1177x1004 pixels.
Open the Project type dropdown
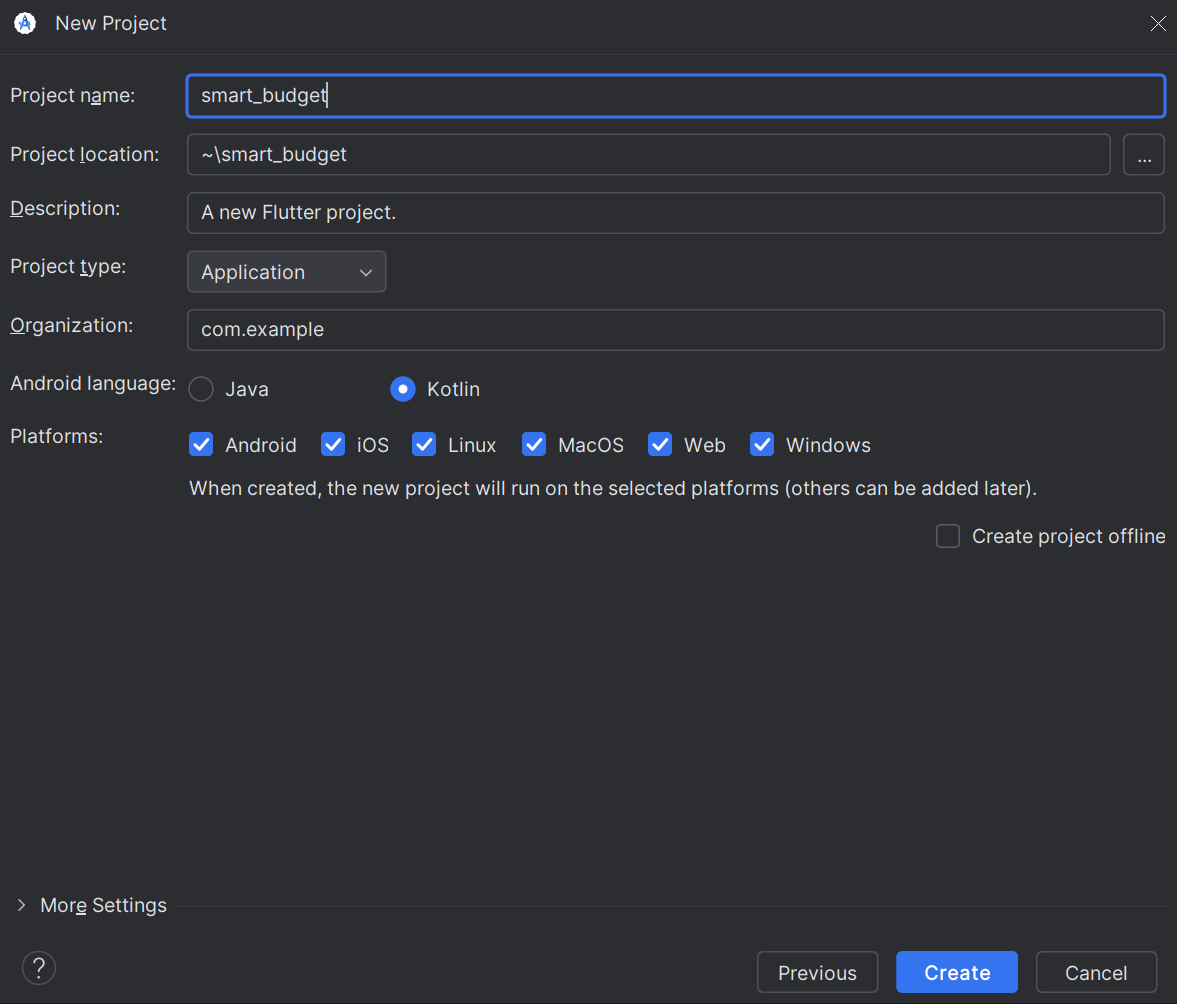coord(287,272)
